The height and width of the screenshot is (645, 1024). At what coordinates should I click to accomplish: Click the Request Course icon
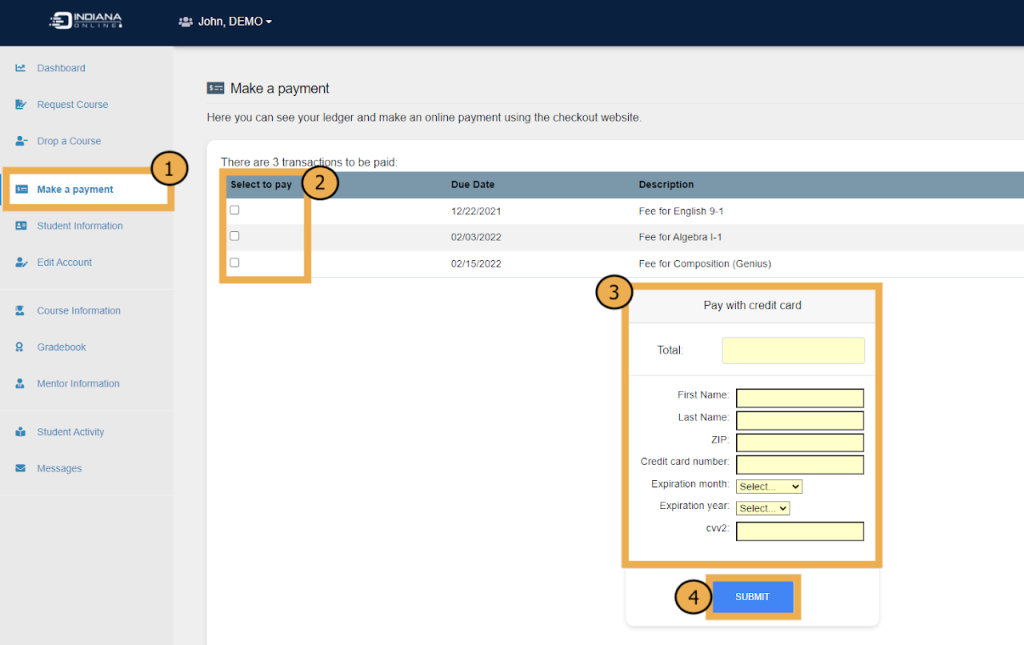pyautogui.click(x=21, y=104)
